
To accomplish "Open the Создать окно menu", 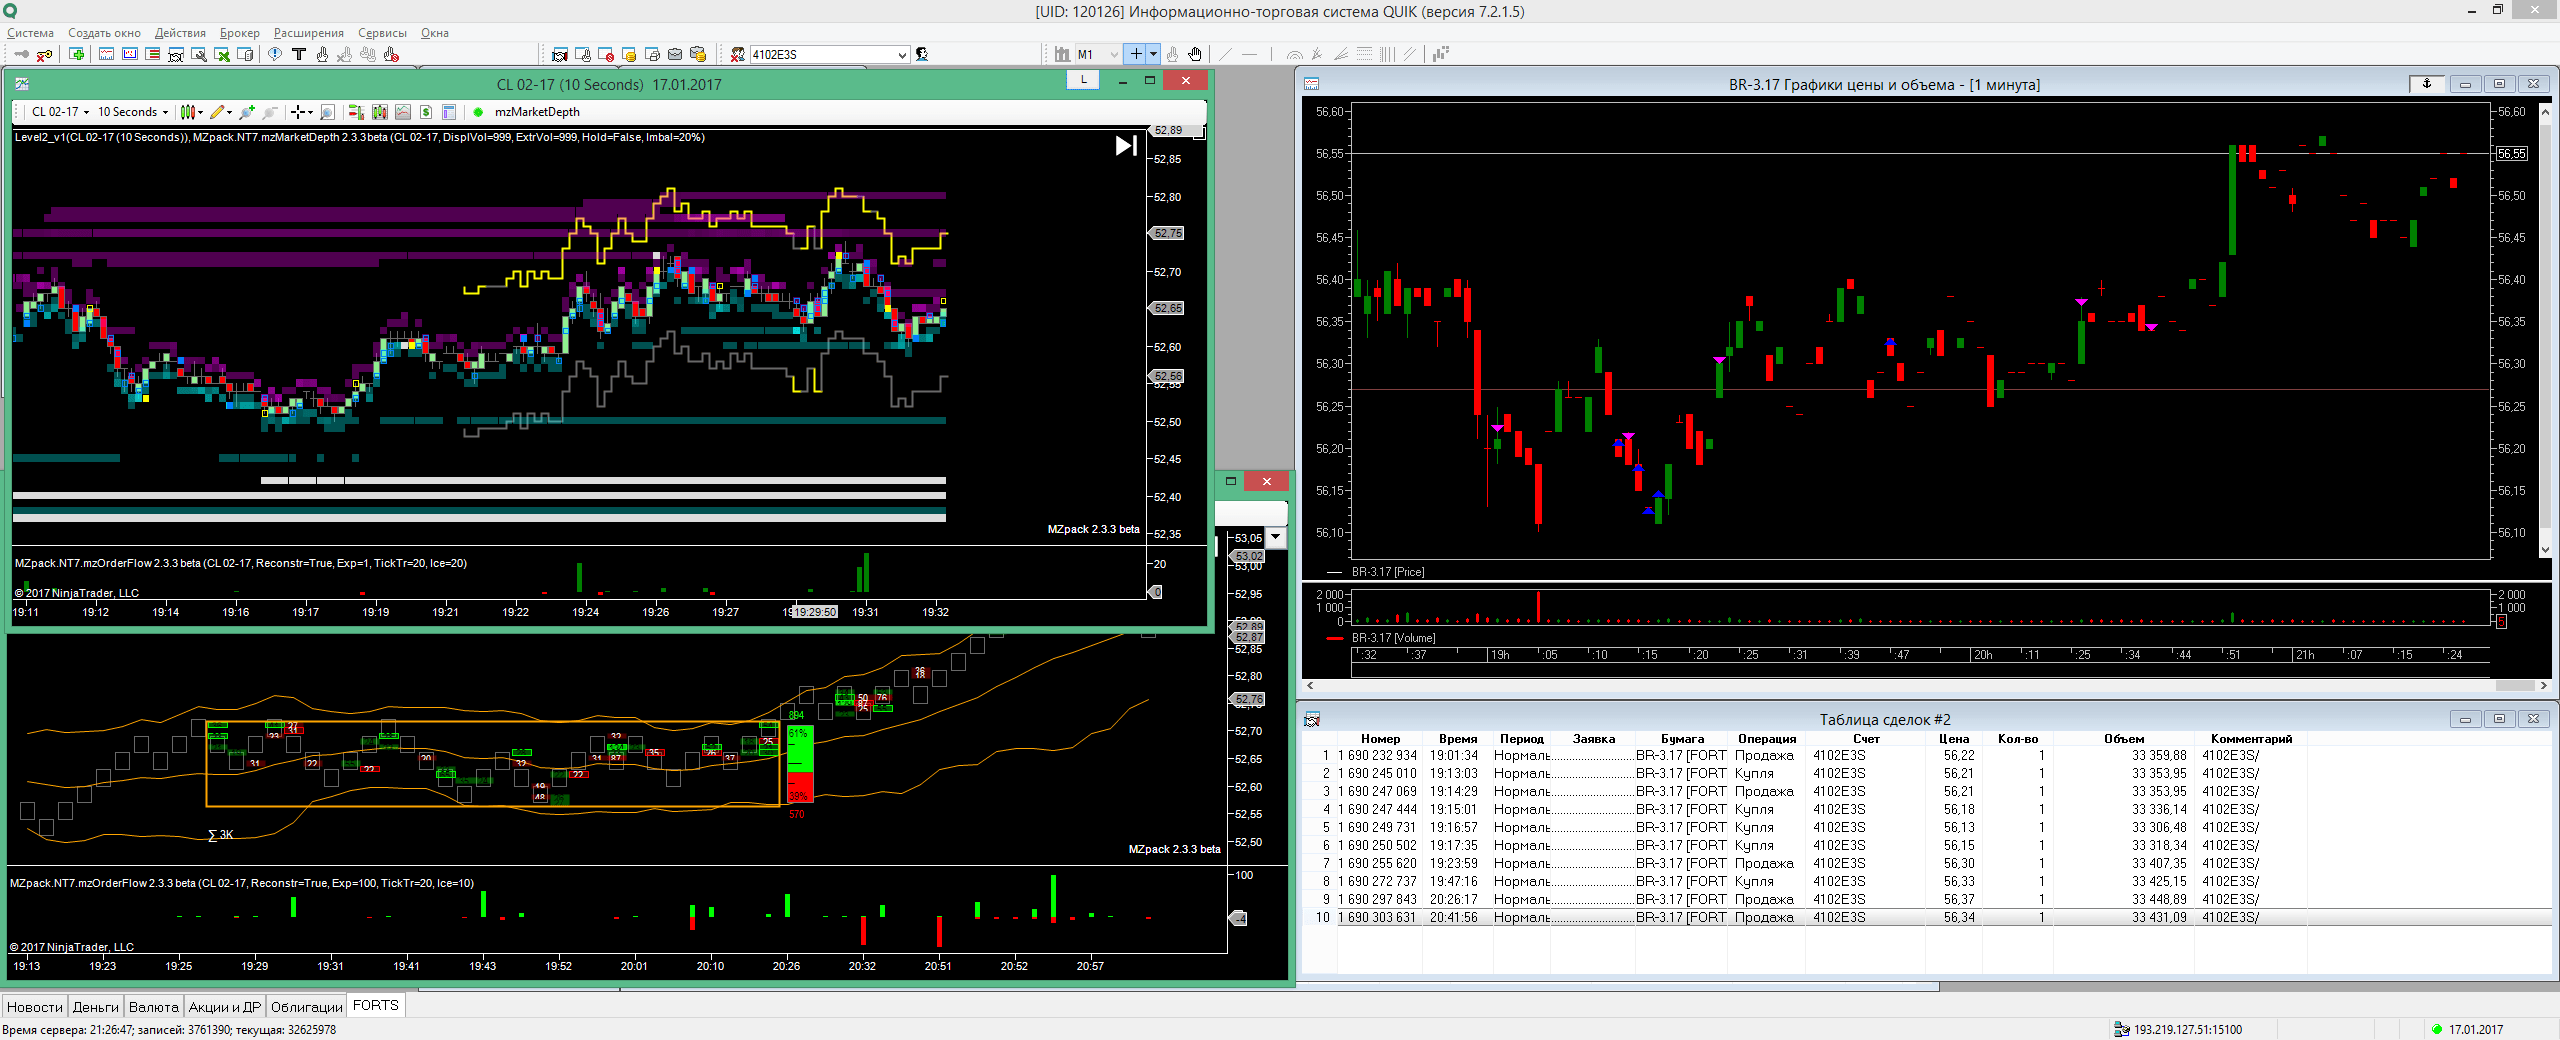I will coord(104,33).
